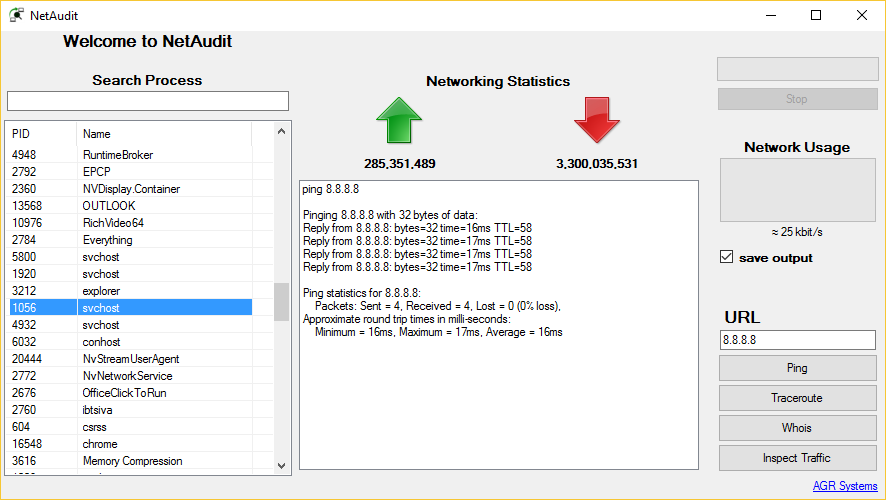
Task: Toggle the save output checkbox
Action: click(727, 258)
